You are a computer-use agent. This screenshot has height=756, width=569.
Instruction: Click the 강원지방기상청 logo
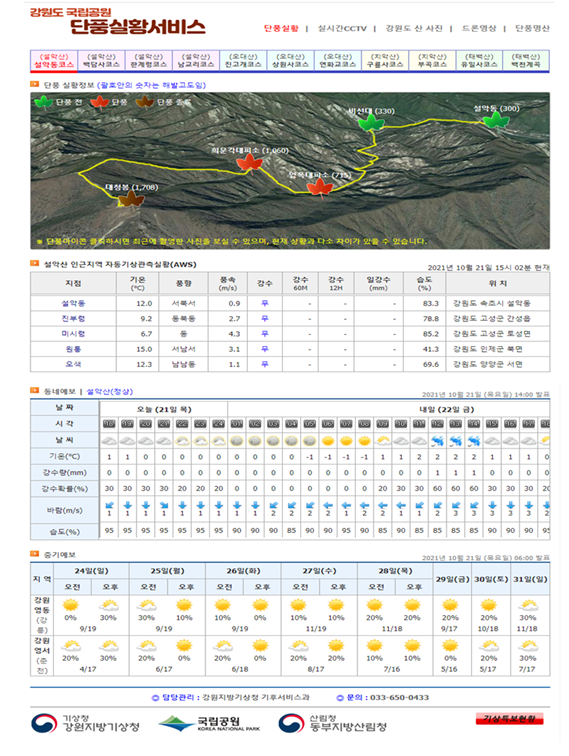85,723
